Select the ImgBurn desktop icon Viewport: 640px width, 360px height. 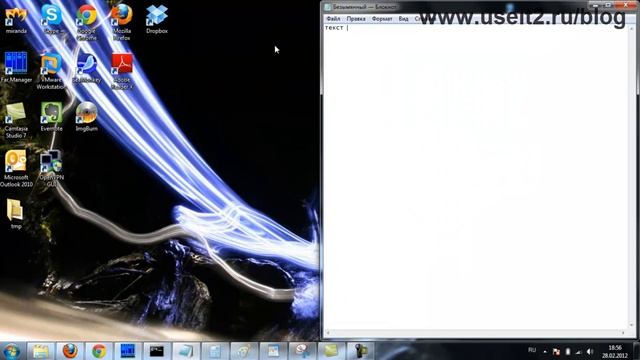[x=87, y=117]
